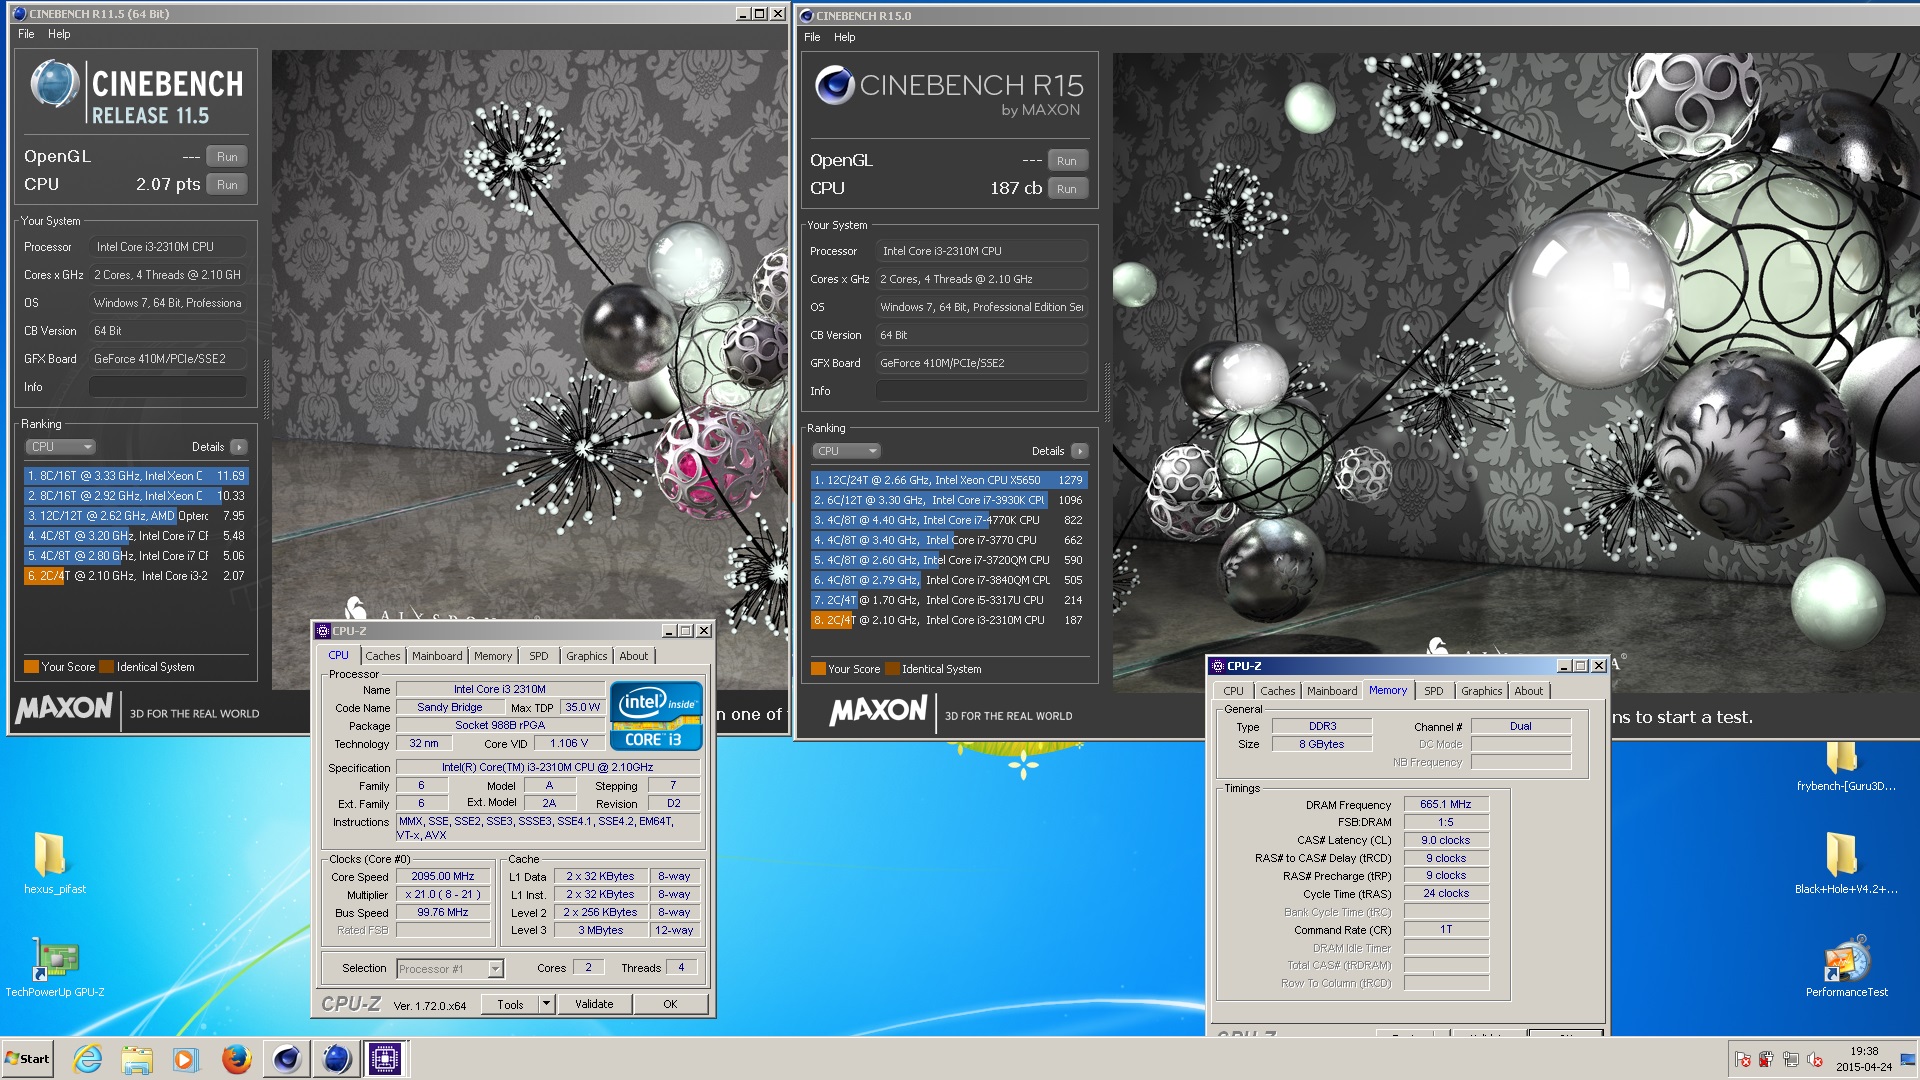
Task: Open the Start menu
Action: [x=27, y=1058]
